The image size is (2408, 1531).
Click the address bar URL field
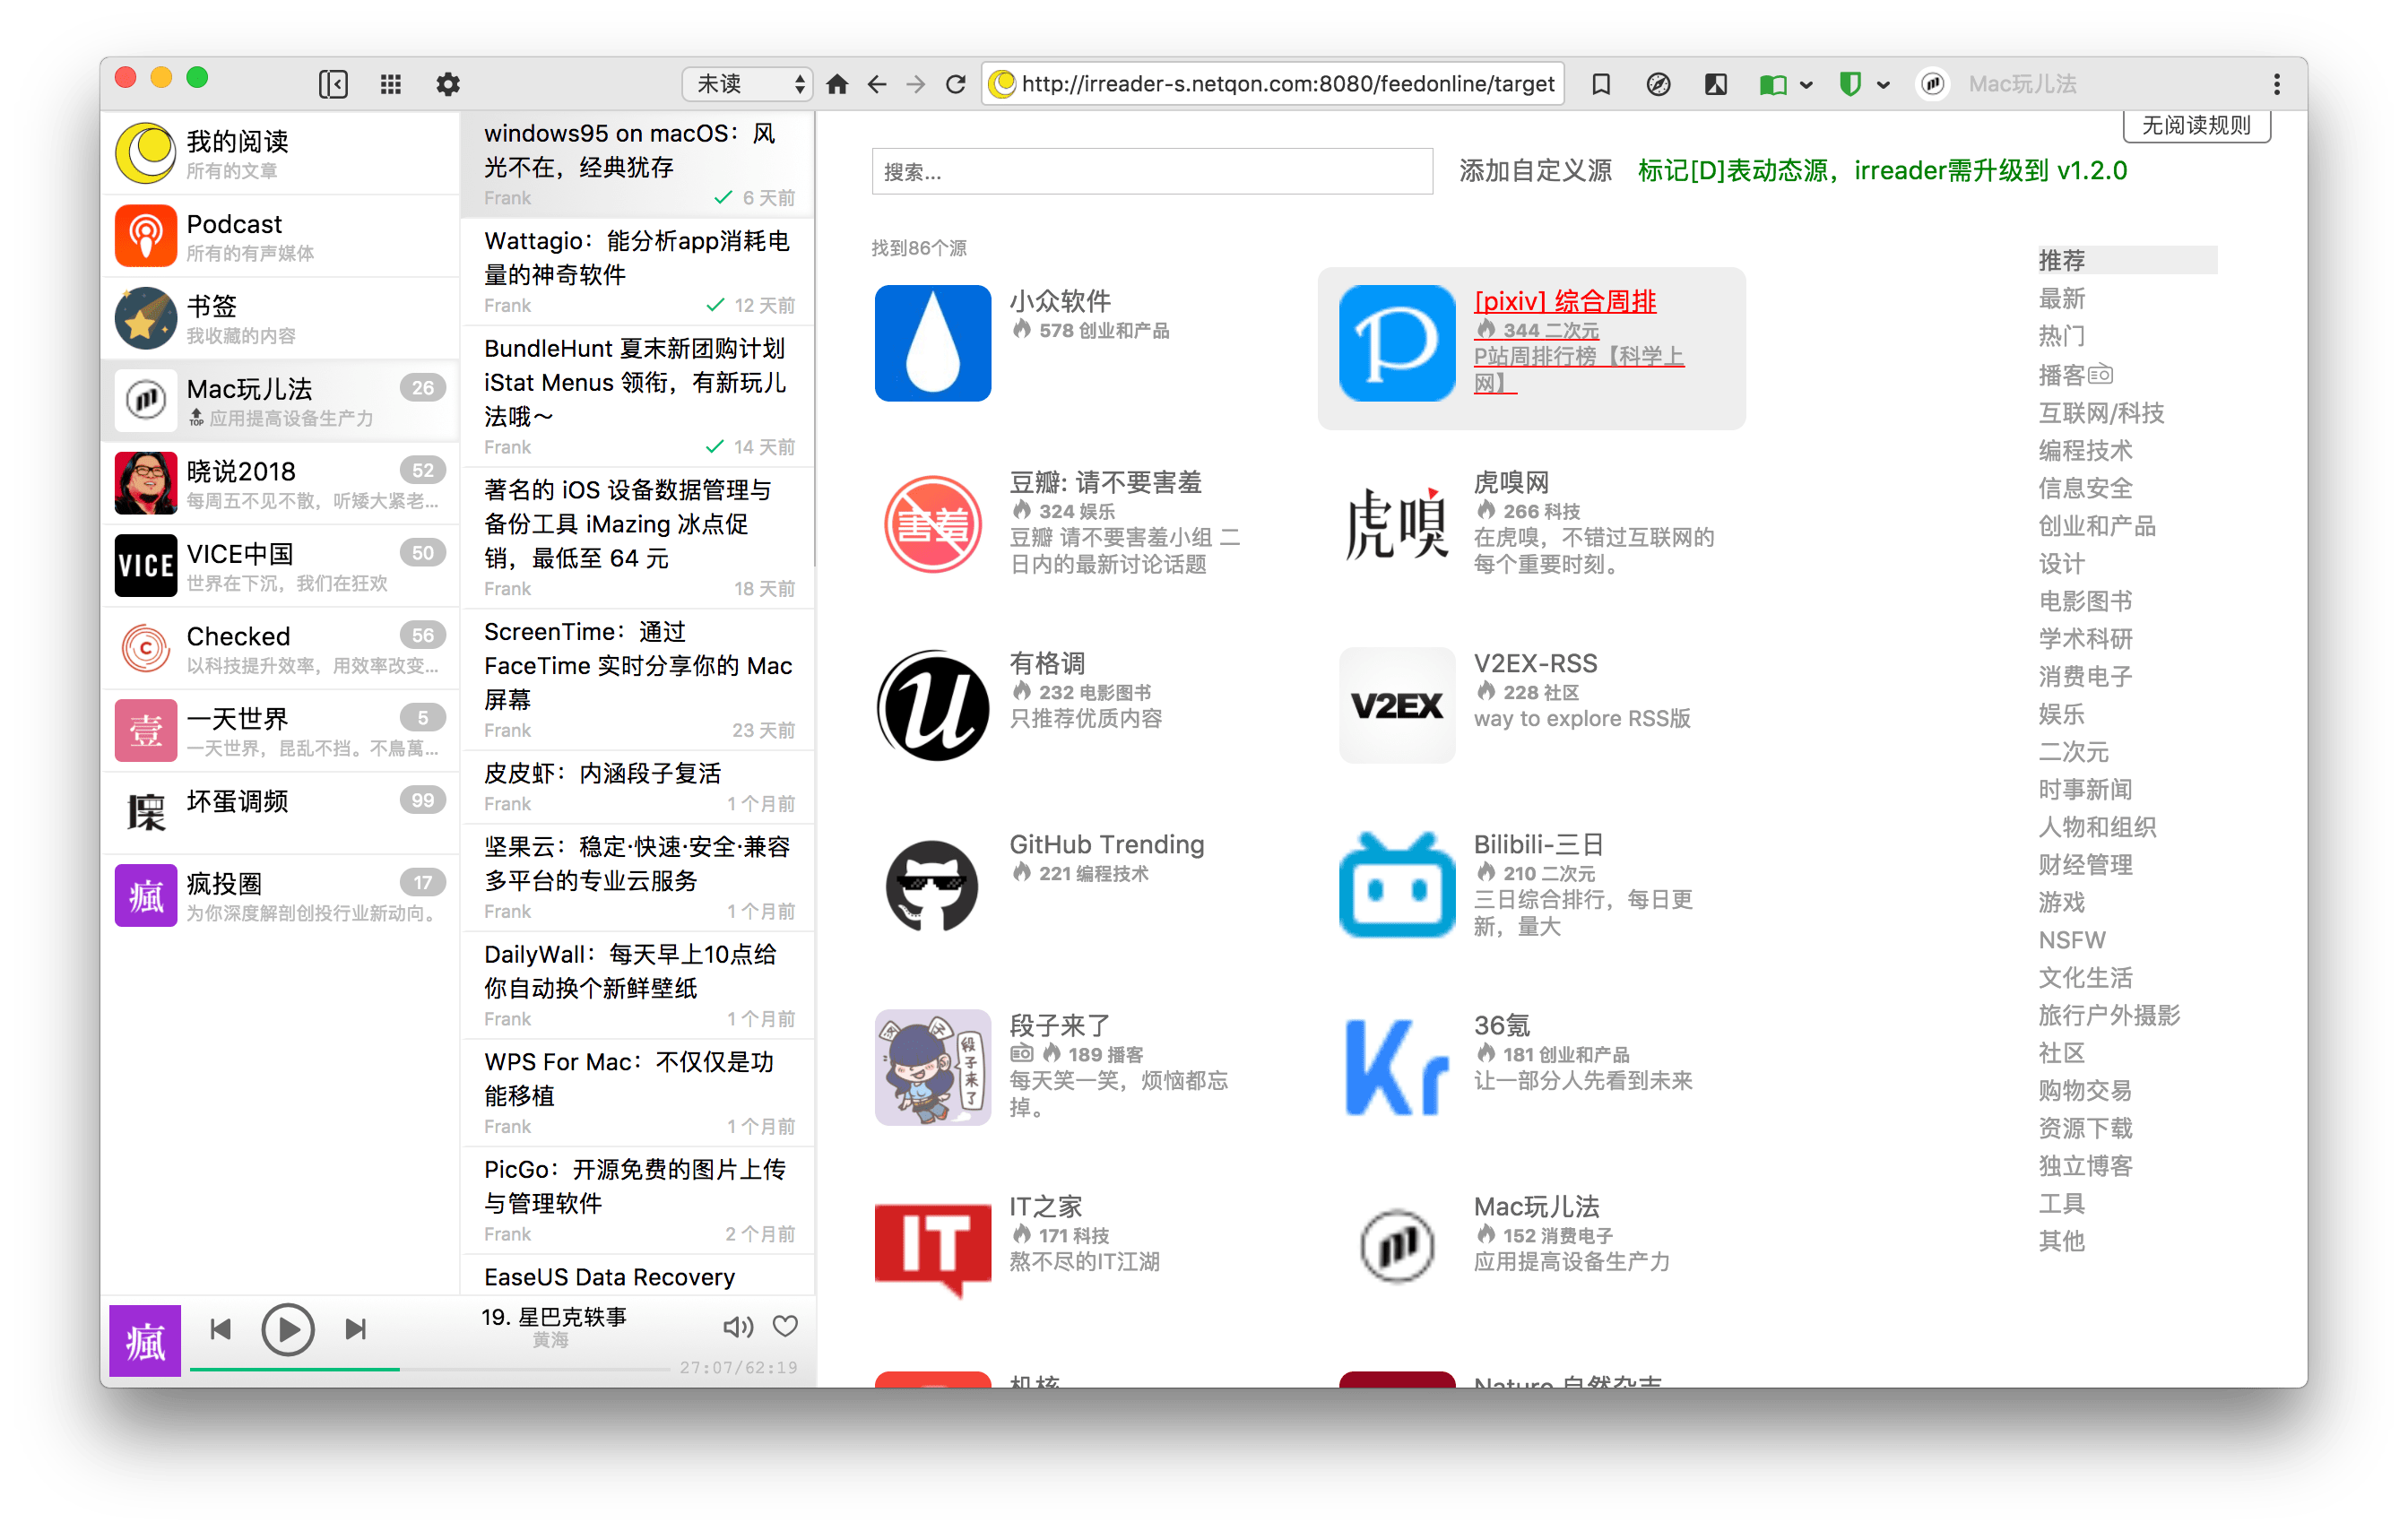coord(1273,84)
